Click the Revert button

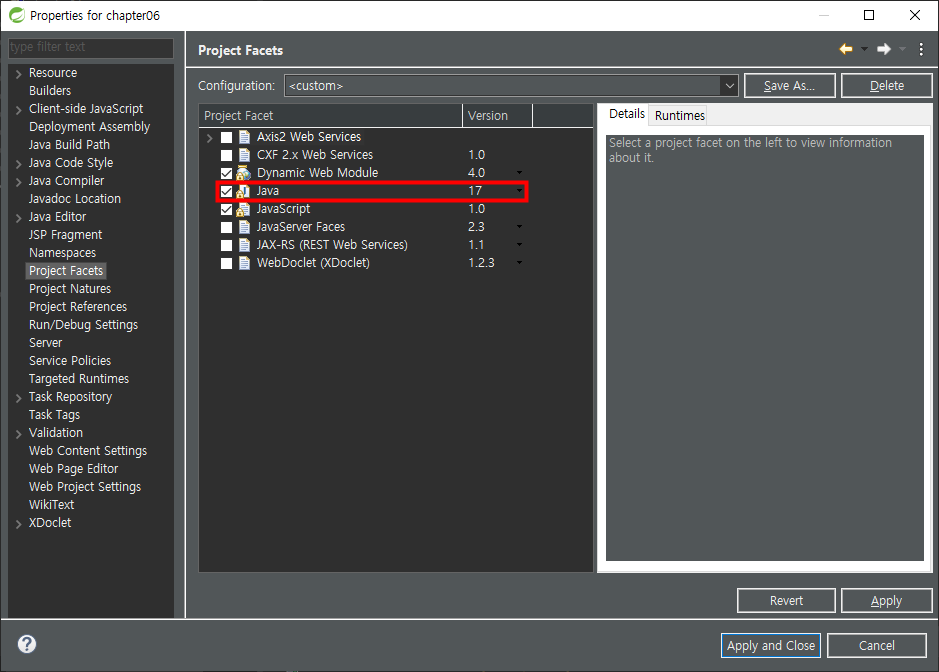pos(786,601)
